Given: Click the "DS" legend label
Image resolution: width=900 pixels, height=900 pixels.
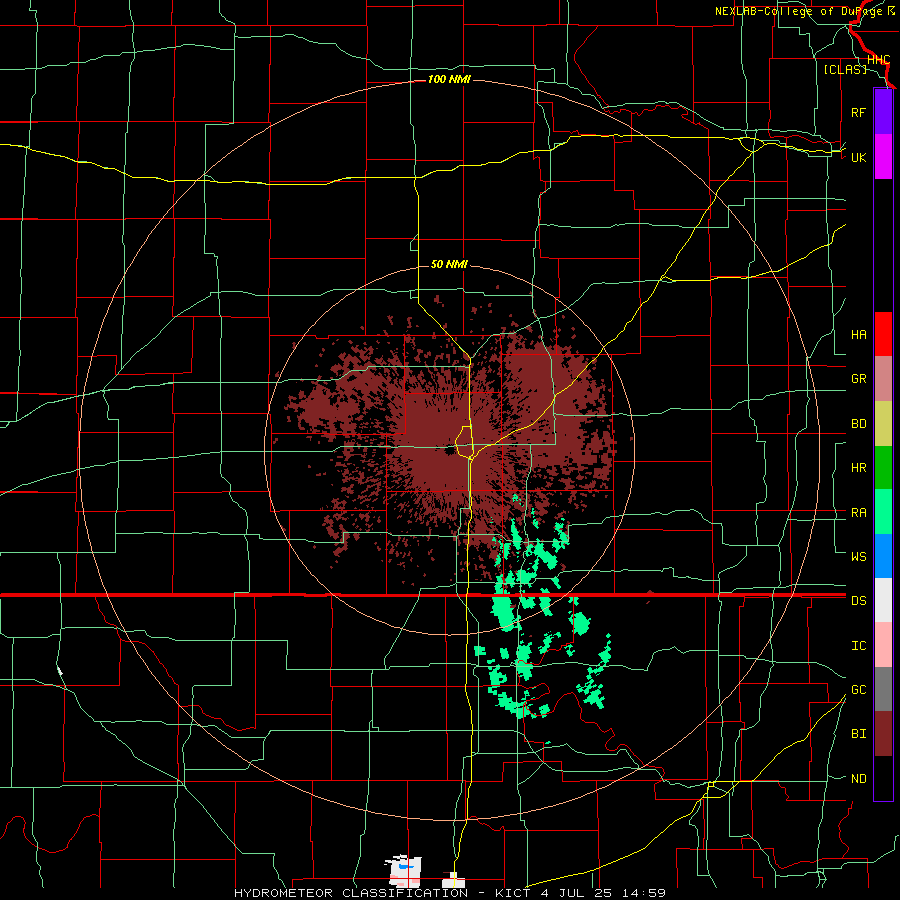Looking at the screenshot, I should click(x=858, y=601).
